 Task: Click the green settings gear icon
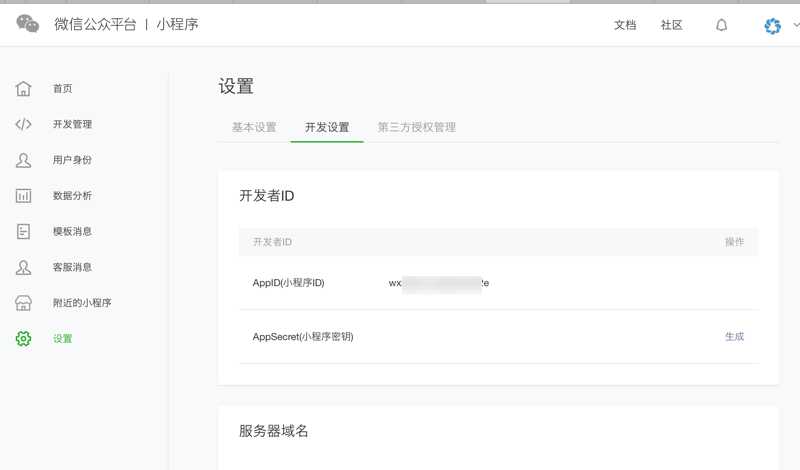pos(24,339)
